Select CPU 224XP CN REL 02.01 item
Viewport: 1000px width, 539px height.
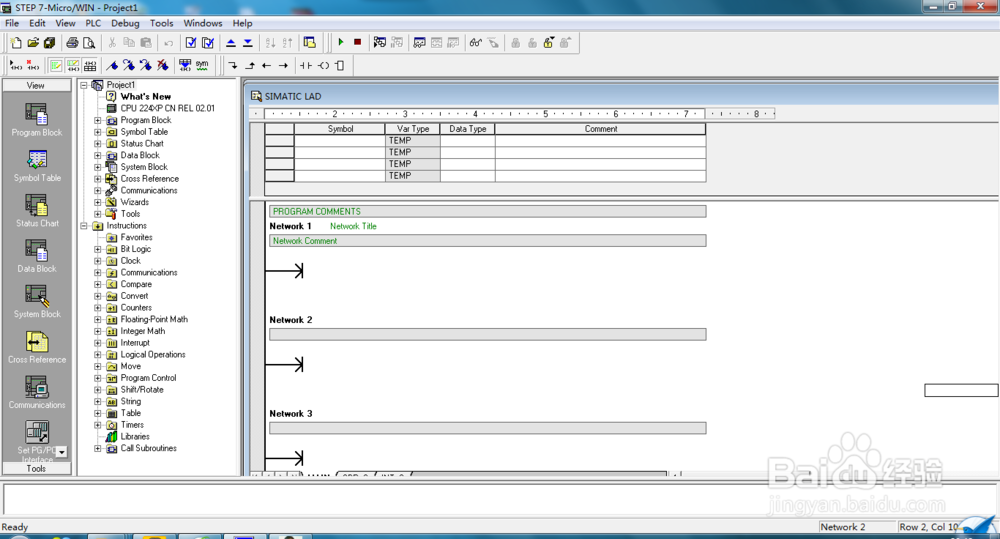coord(168,108)
